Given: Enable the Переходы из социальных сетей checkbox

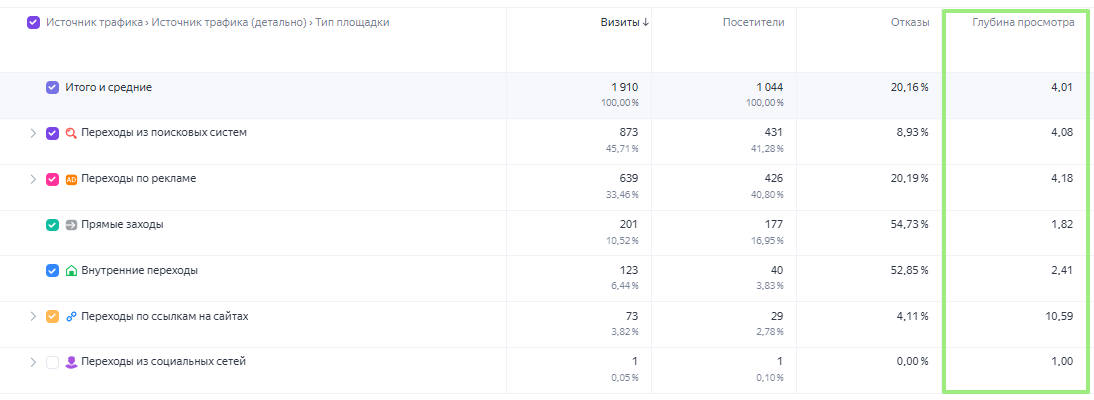Looking at the screenshot, I should pyautogui.click(x=52, y=362).
